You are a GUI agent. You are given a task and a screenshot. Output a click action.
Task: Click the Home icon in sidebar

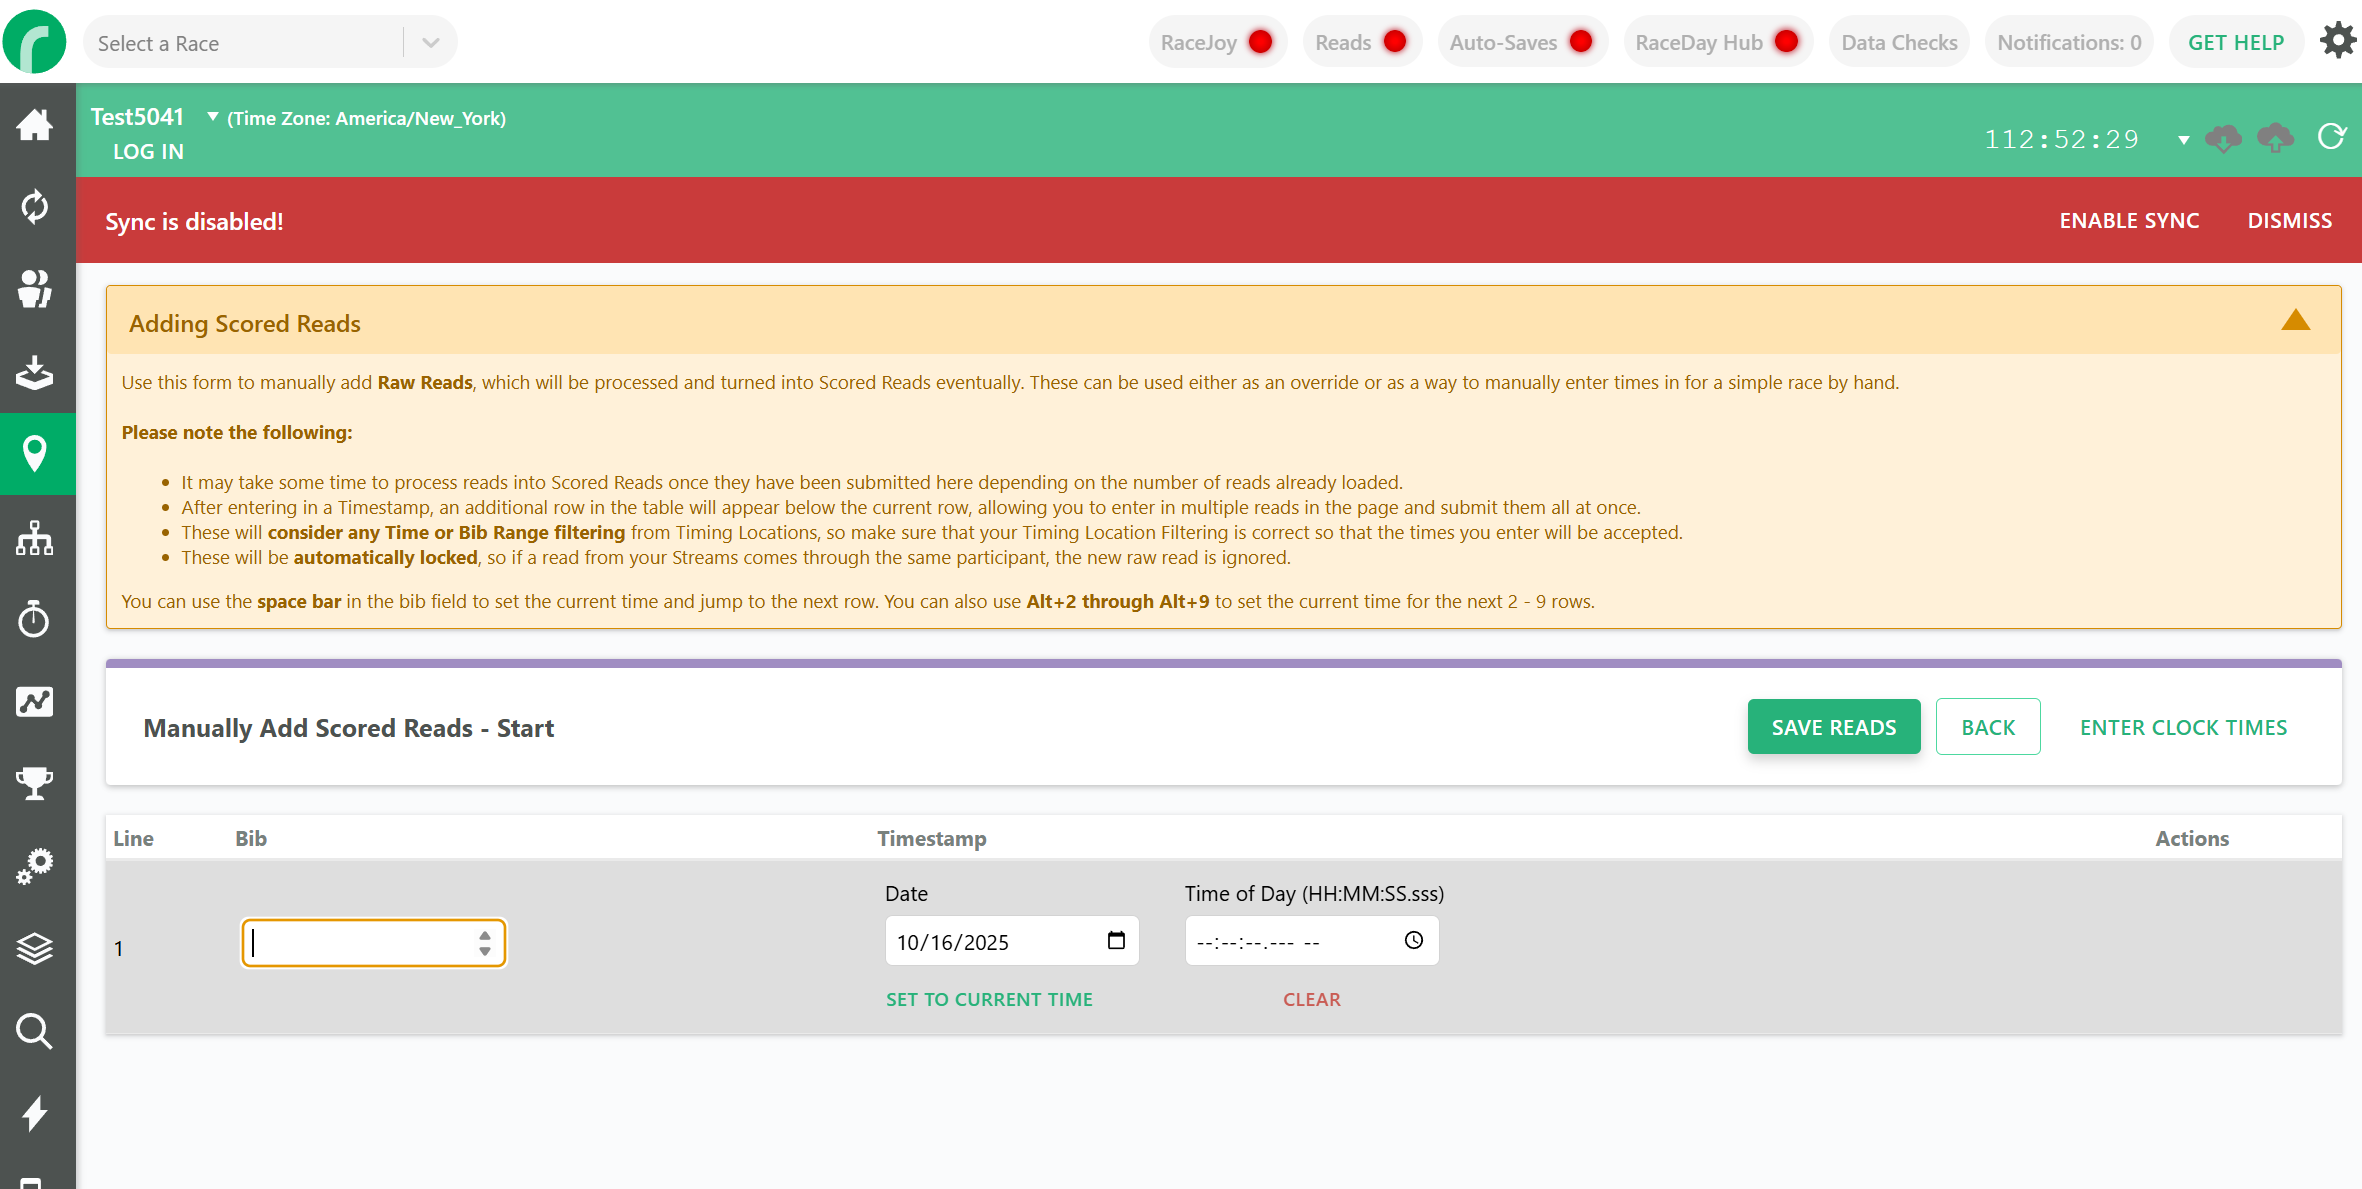[35, 125]
